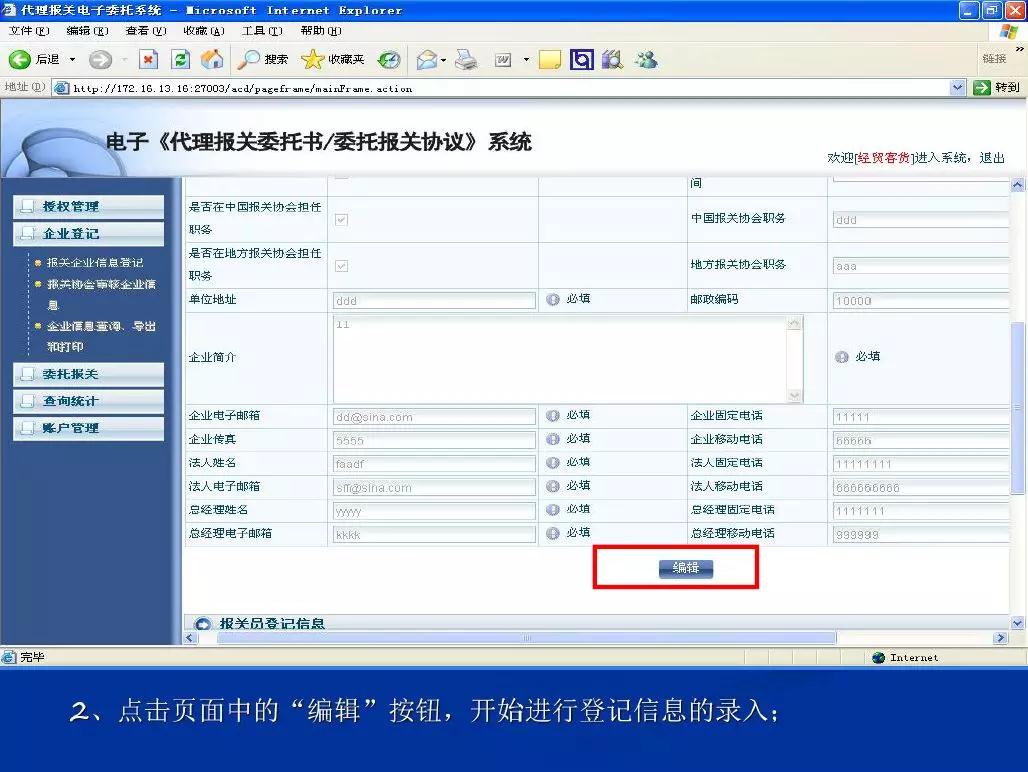Viewport: 1028px width, 772px height.
Task: Click the horizontal scrollbar right arrow
Action: 1000,638
